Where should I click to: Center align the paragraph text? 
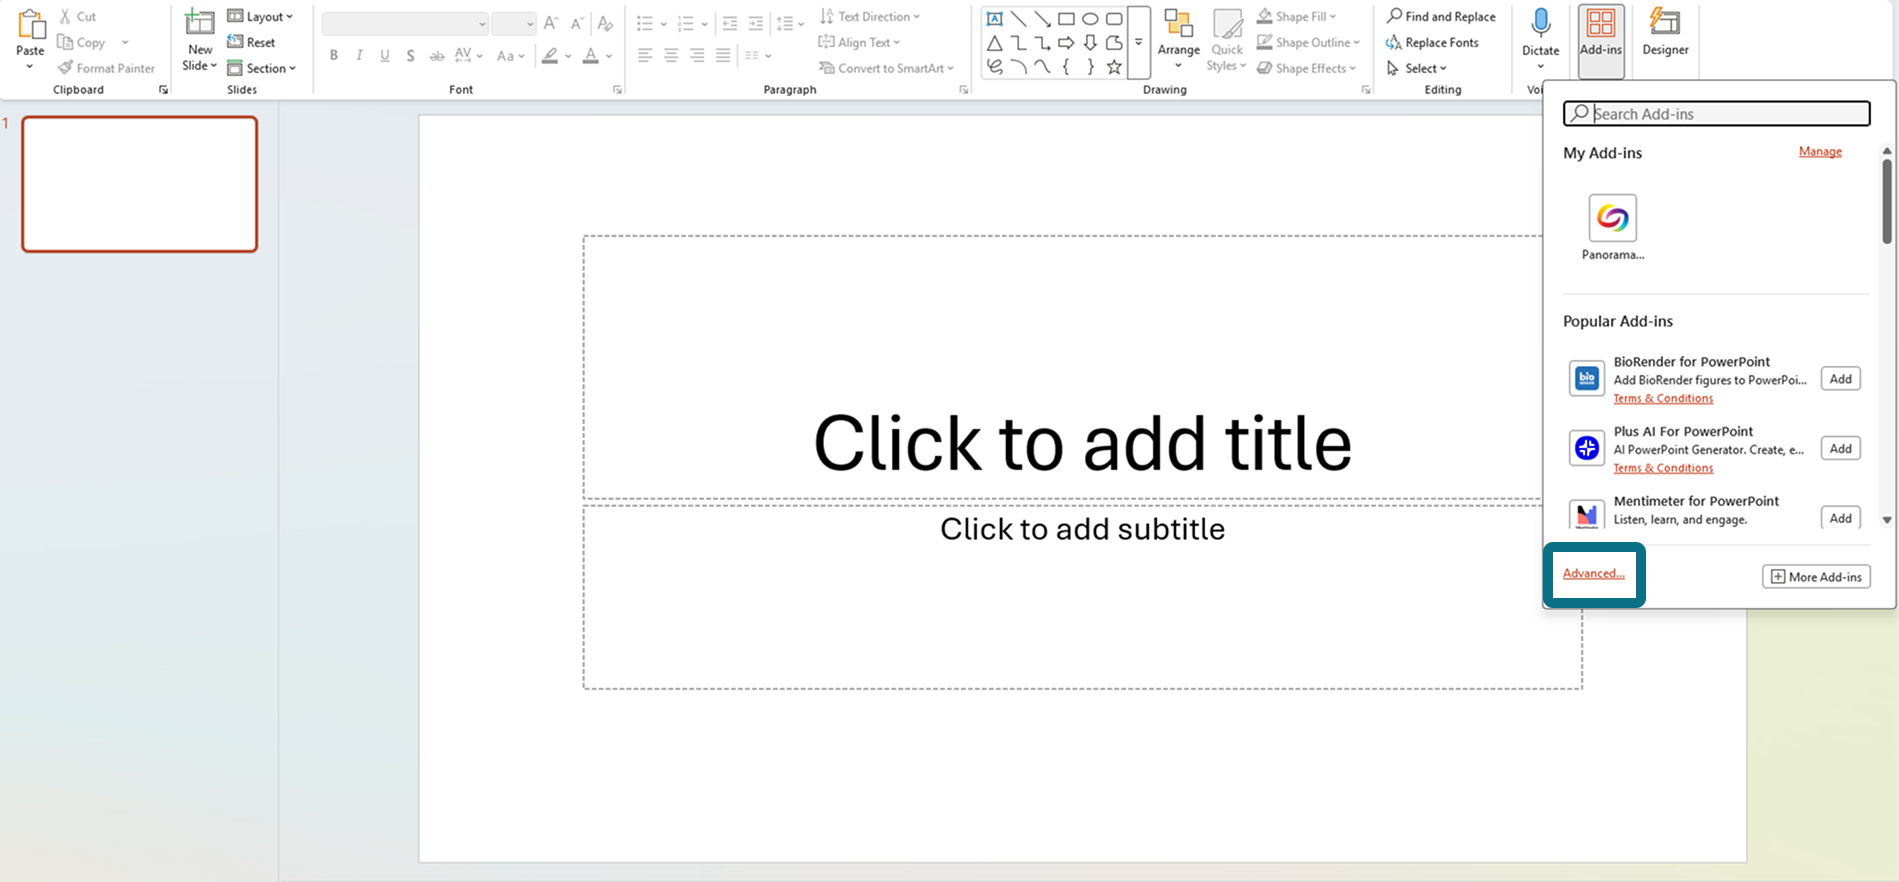[671, 56]
